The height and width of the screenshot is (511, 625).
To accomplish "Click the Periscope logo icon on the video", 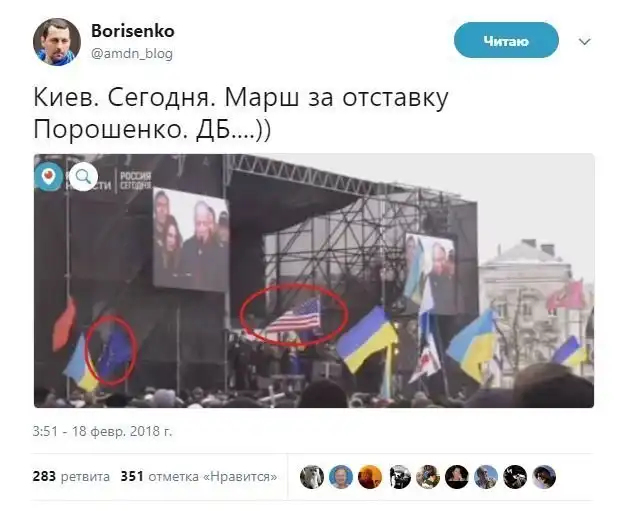I will point(49,176).
